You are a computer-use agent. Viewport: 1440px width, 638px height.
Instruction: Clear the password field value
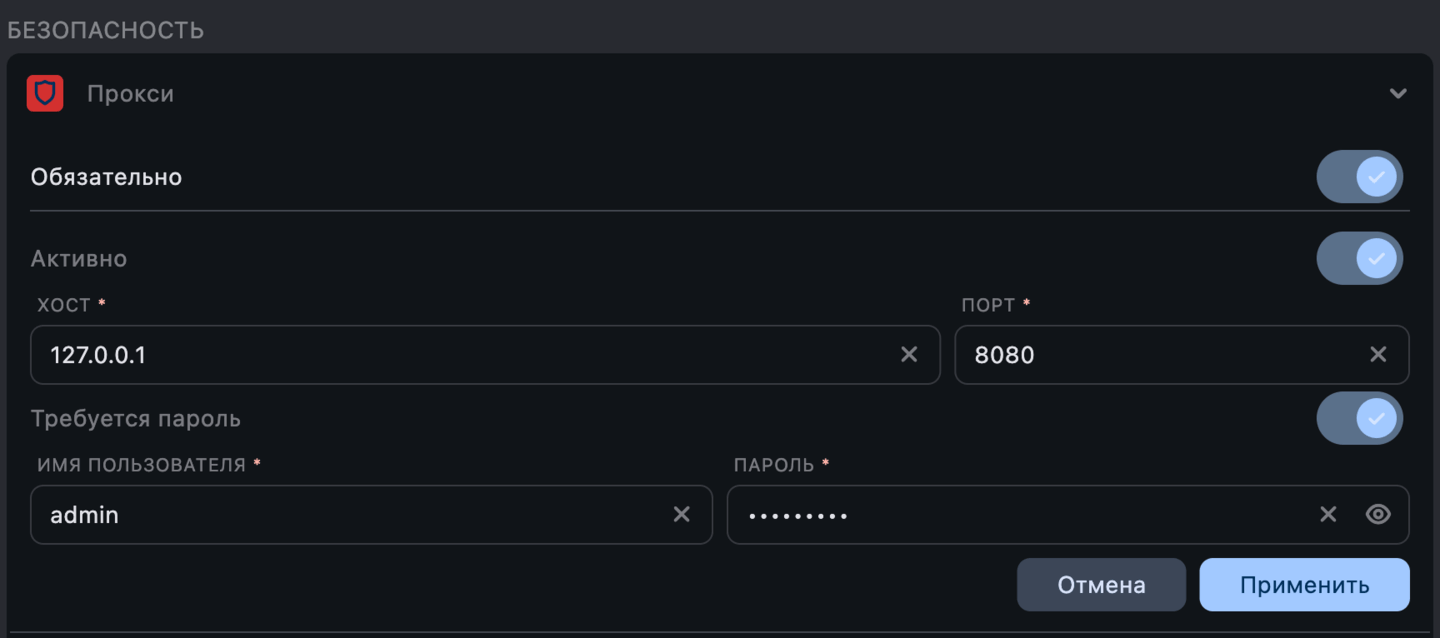[x=1328, y=514]
